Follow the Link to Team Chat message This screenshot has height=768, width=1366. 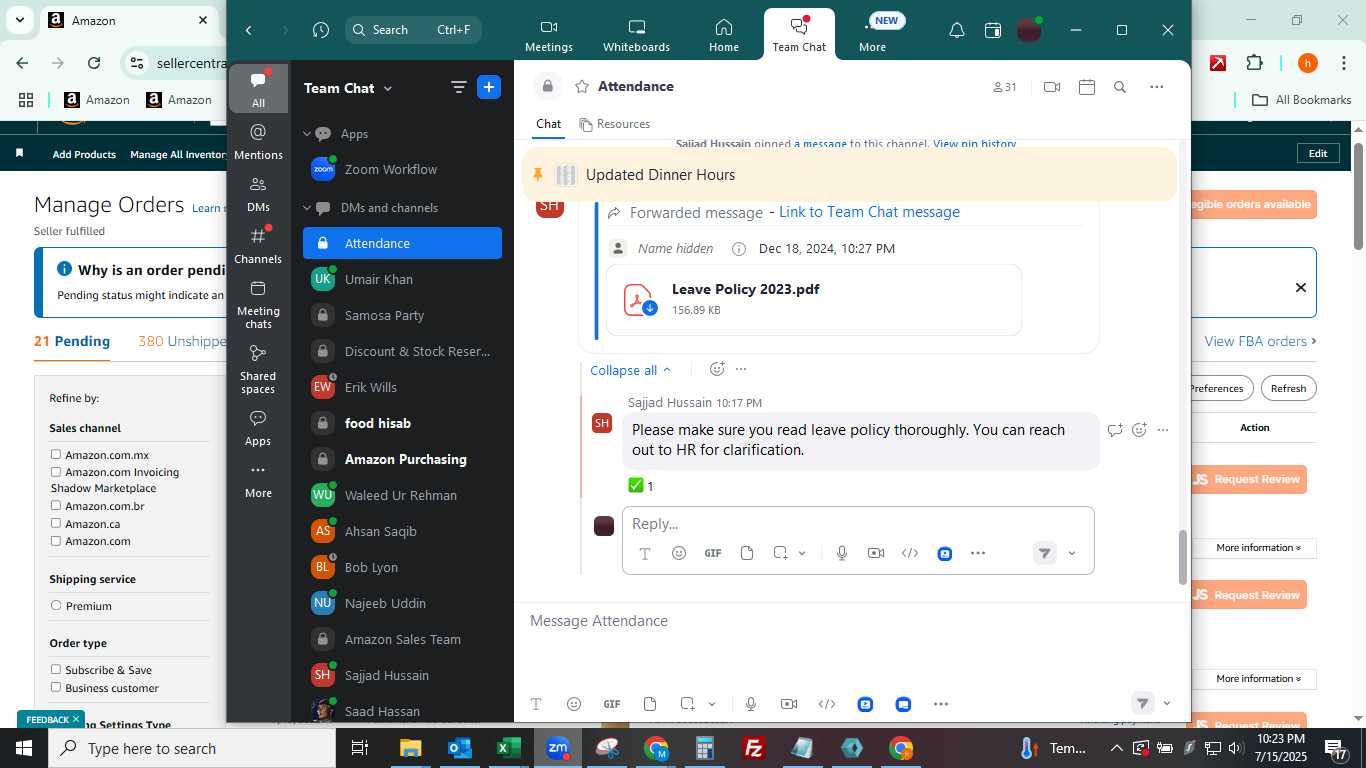click(869, 212)
